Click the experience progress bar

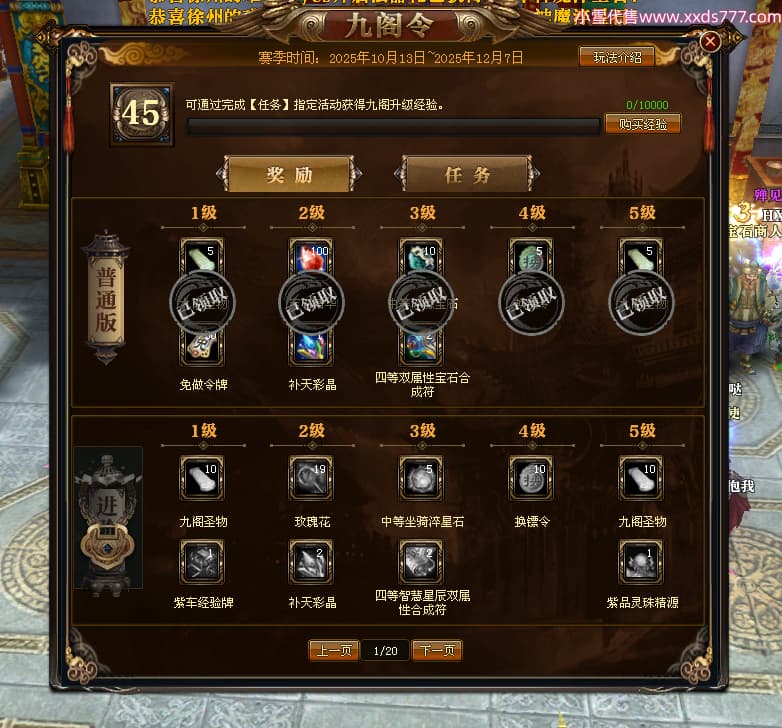tap(393, 127)
